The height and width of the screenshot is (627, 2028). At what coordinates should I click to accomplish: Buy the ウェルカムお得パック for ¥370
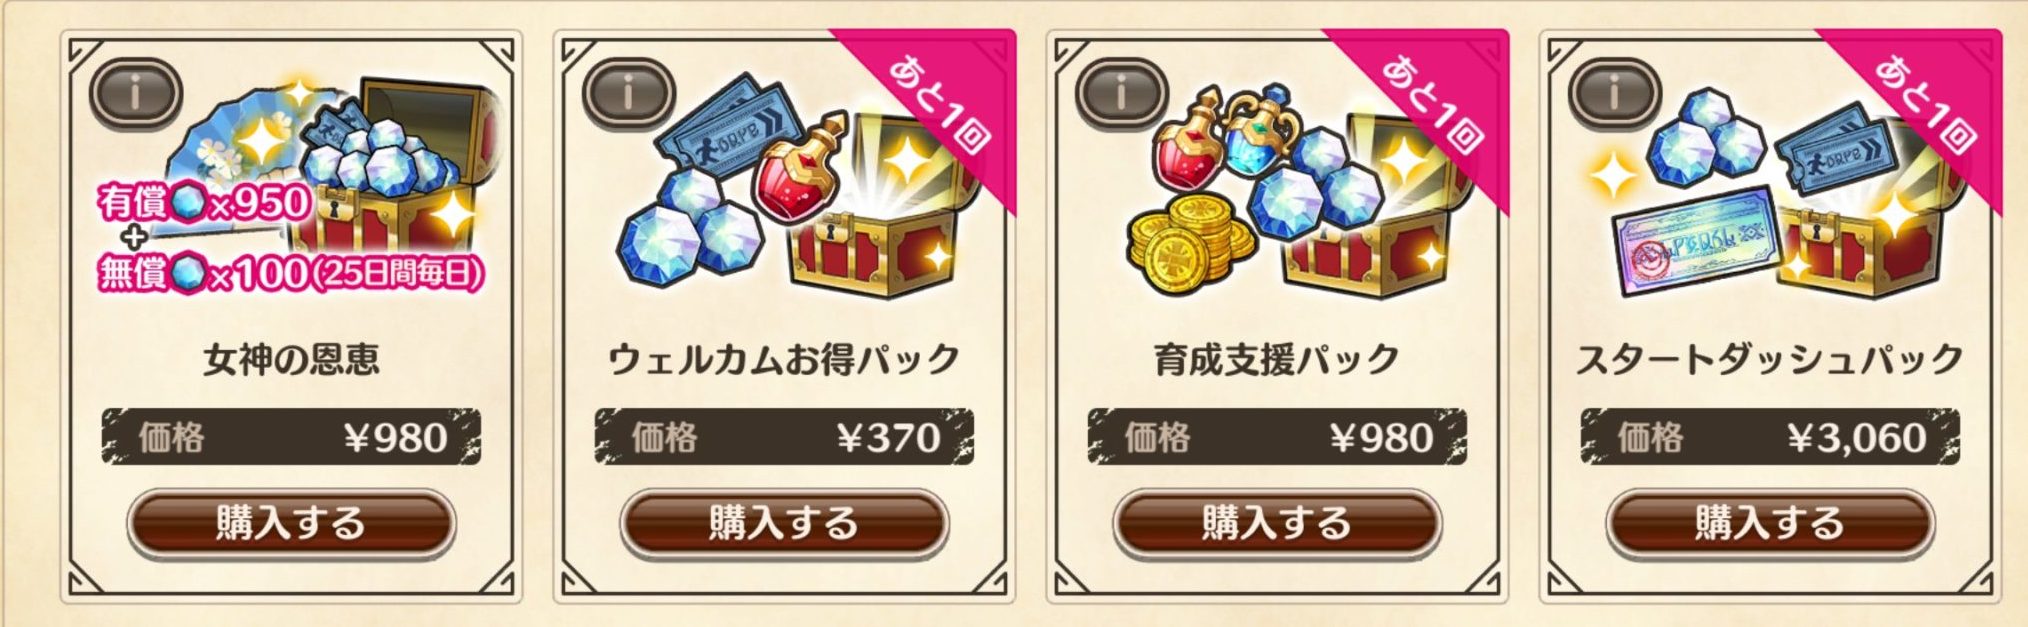(784, 523)
